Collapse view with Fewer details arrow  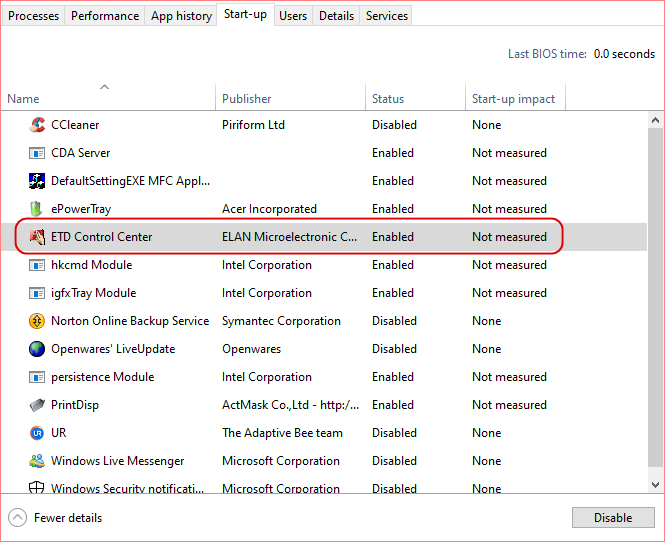coord(17,518)
